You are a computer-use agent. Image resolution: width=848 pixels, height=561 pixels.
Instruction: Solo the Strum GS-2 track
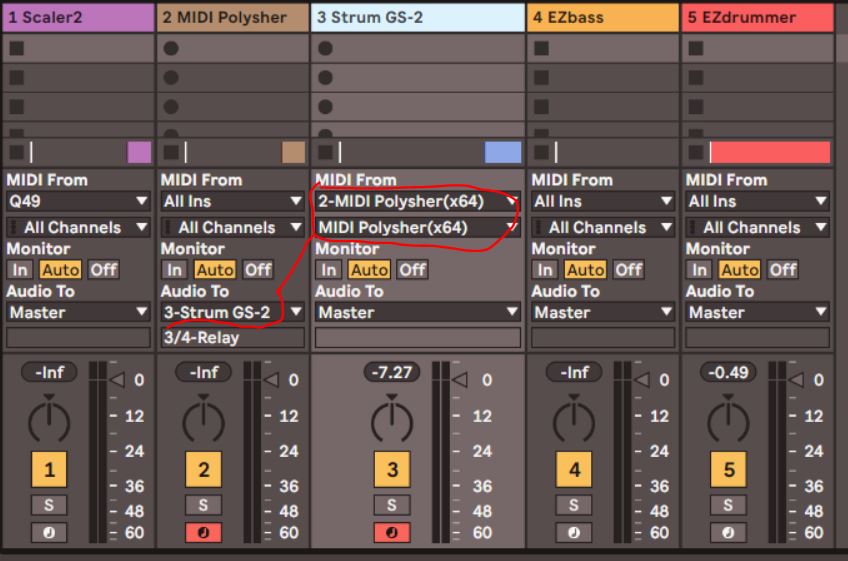[x=392, y=505]
